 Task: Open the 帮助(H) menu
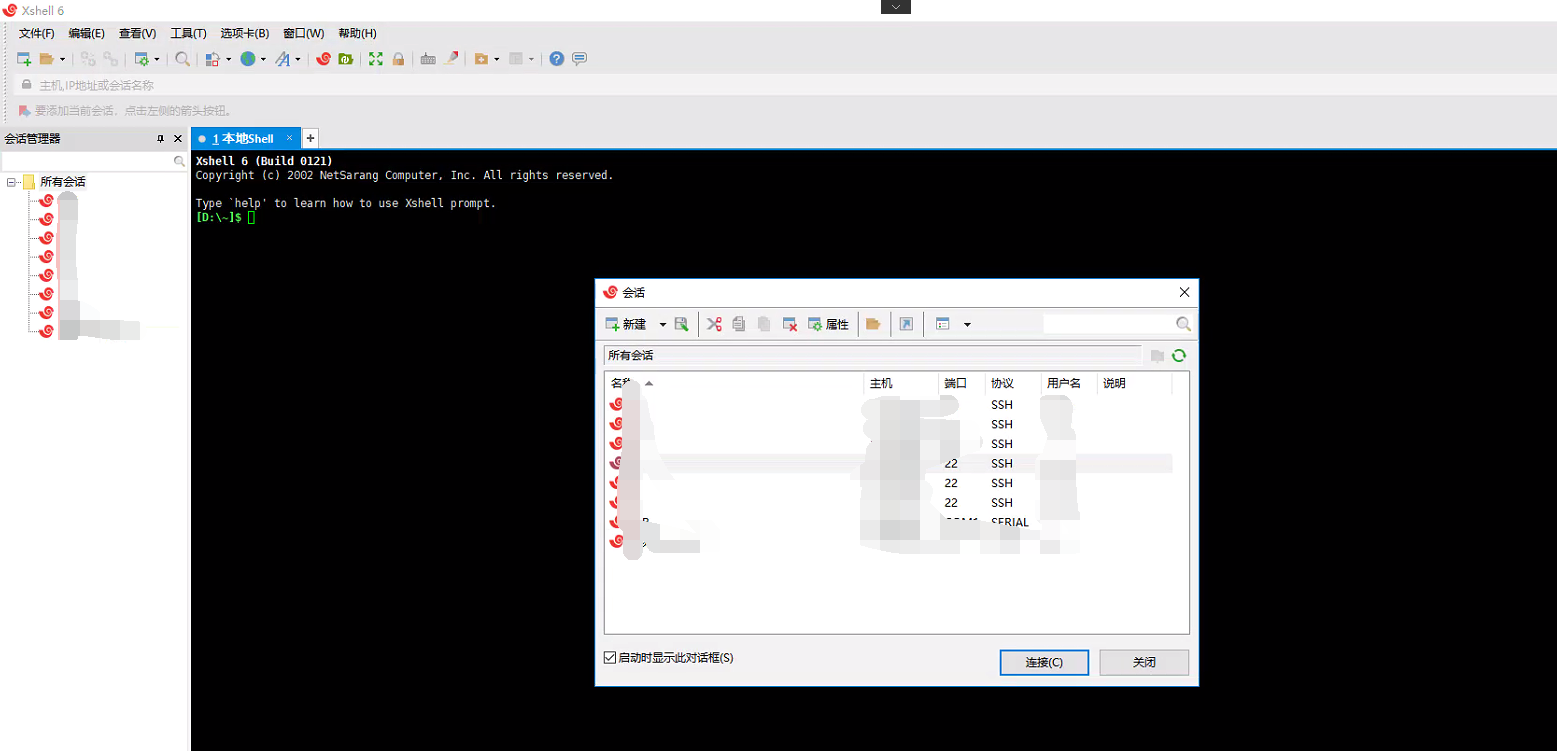(x=358, y=33)
